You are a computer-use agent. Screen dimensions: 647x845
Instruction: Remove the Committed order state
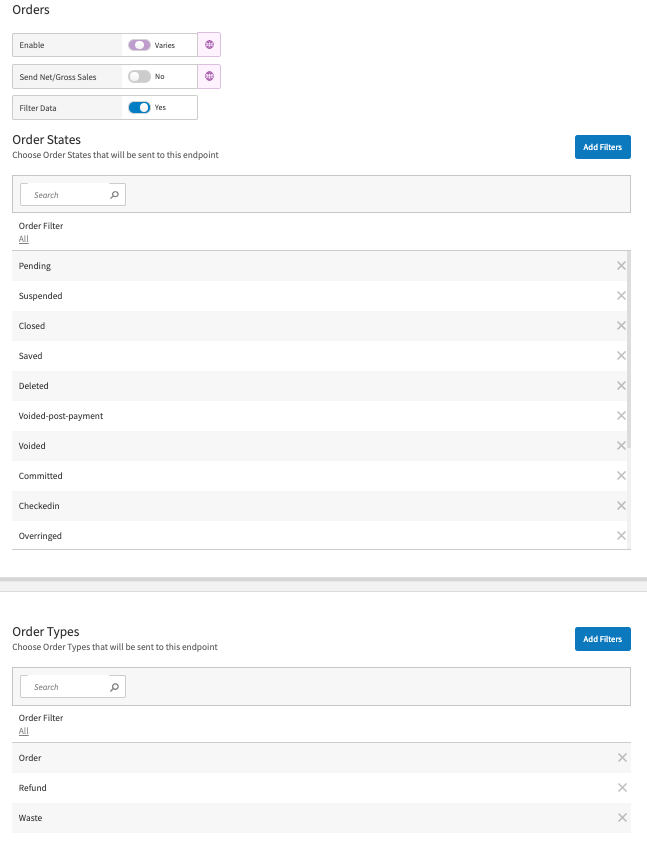[x=621, y=476]
